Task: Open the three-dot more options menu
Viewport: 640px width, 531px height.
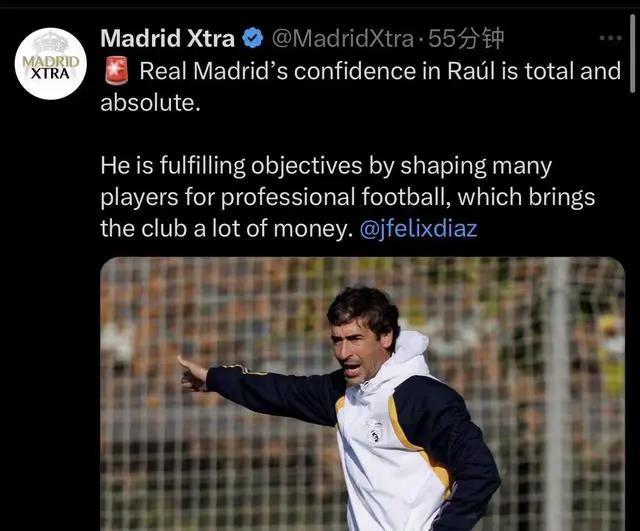Action: click(611, 38)
